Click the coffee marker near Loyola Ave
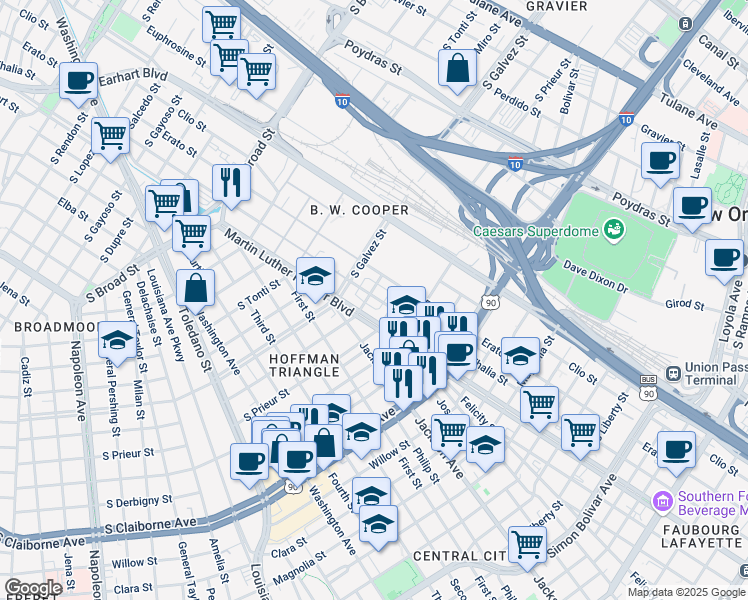748x600 pixels. tap(725, 259)
